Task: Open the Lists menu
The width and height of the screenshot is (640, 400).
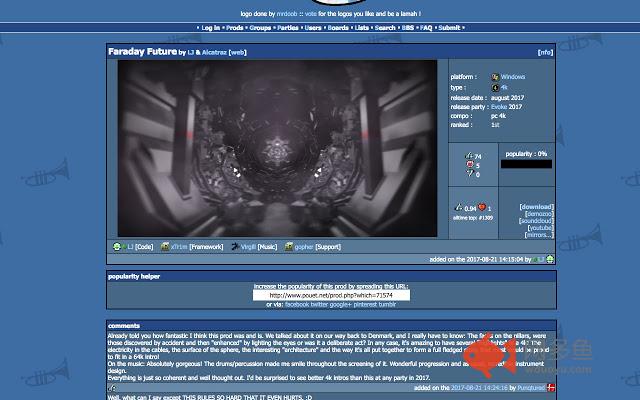Action: (362, 28)
